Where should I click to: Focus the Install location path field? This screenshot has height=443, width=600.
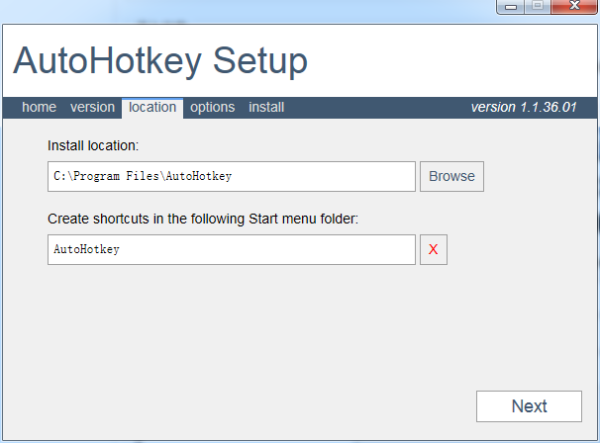pos(232,176)
